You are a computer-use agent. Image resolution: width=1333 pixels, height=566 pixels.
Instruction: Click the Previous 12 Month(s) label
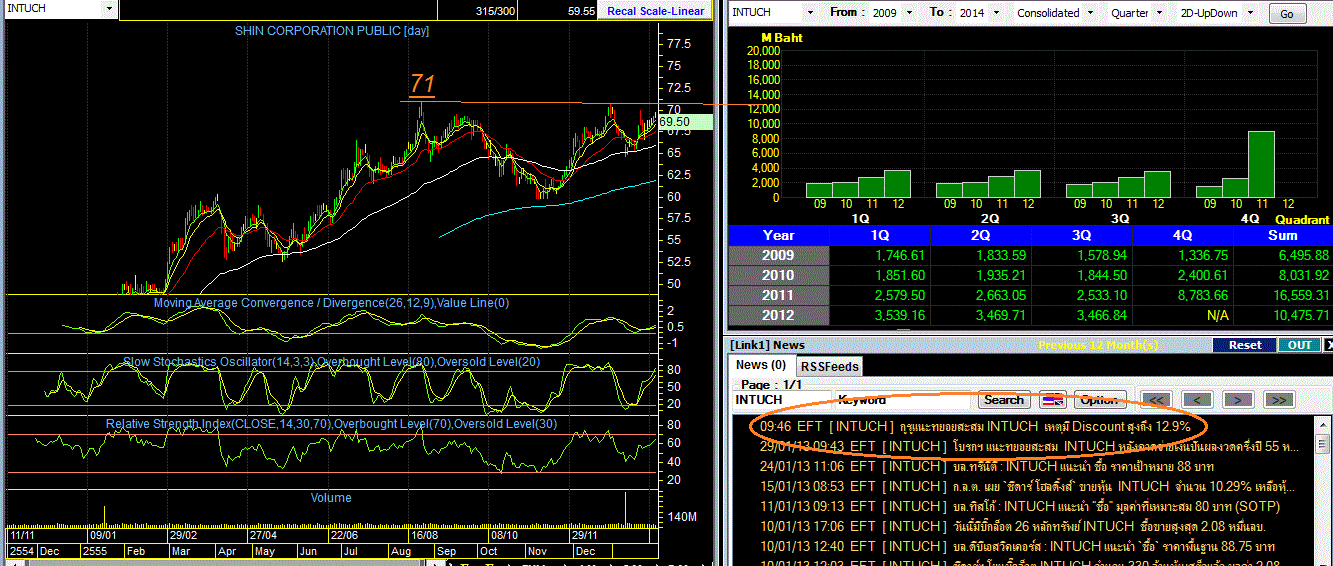1098,345
